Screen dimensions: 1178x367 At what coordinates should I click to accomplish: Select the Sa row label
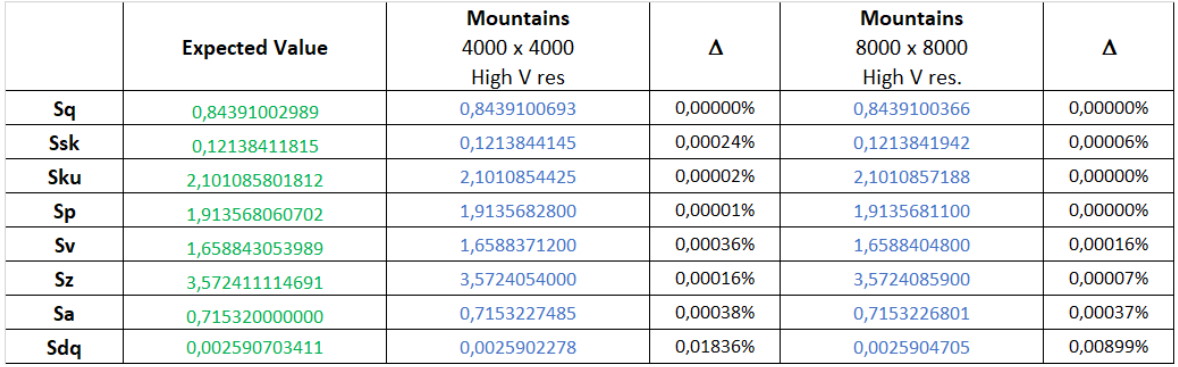62,314
